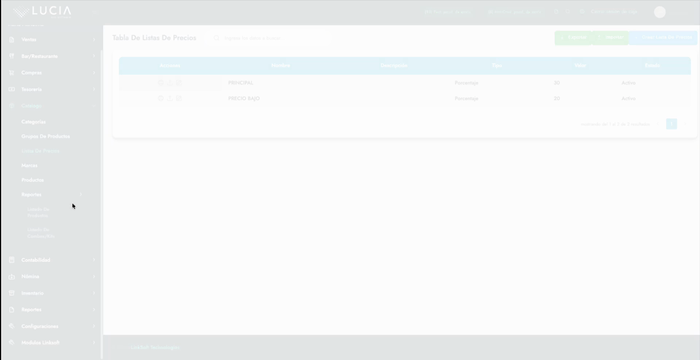Click the first action icon in PRINCIPAL row
Image resolution: width=700 pixels, height=360 pixels.
(x=161, y=83)
